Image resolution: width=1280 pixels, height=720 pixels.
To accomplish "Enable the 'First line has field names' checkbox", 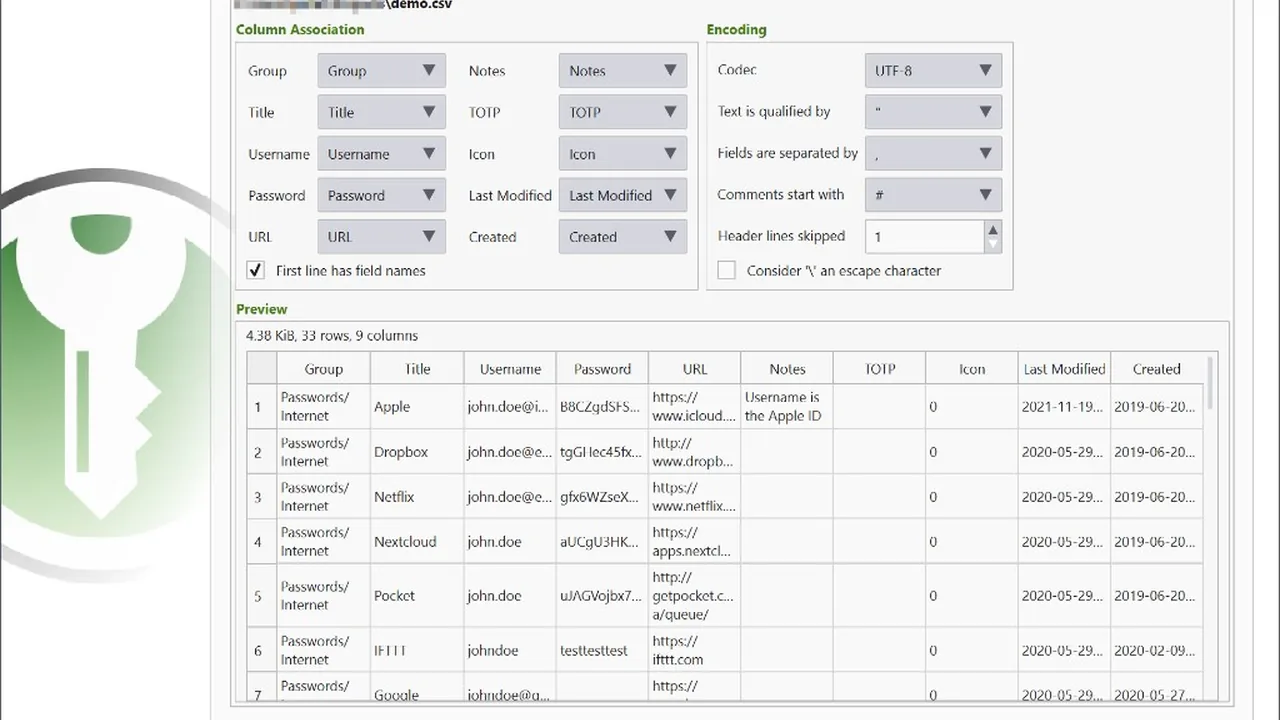I will [256, 270].
